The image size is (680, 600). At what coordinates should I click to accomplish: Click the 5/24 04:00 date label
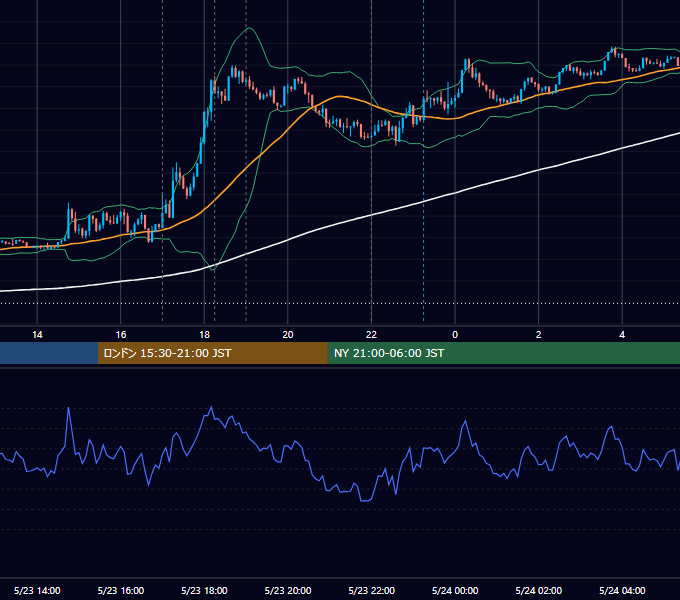tap(622, 590)
